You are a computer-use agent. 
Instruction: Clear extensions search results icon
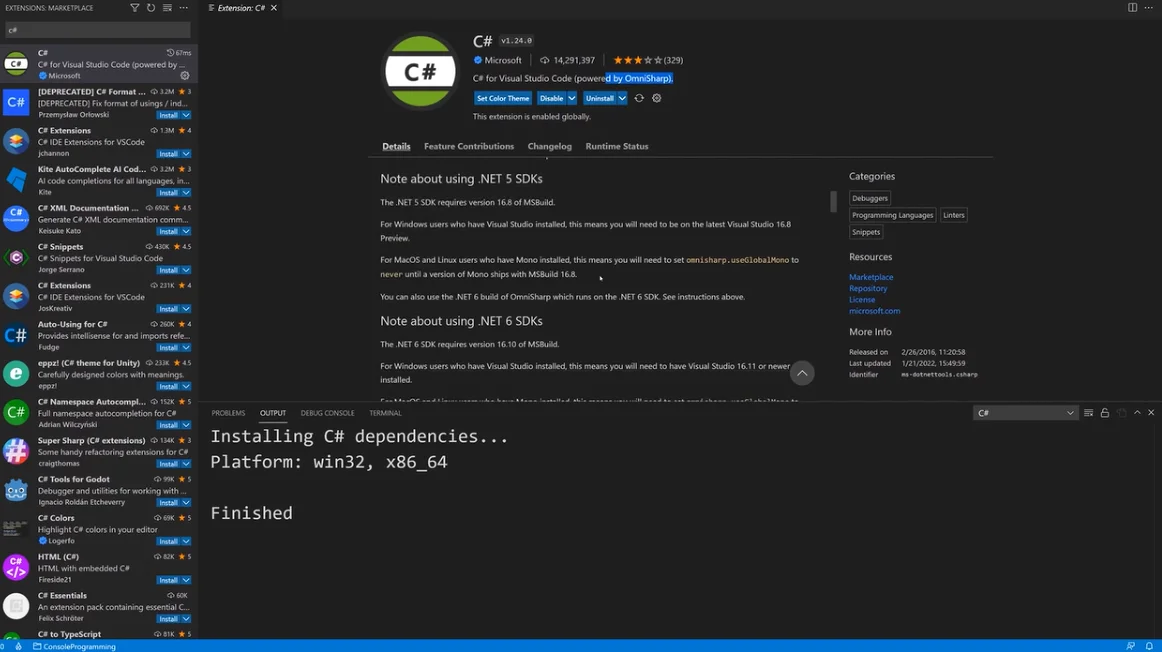[167, 8]
